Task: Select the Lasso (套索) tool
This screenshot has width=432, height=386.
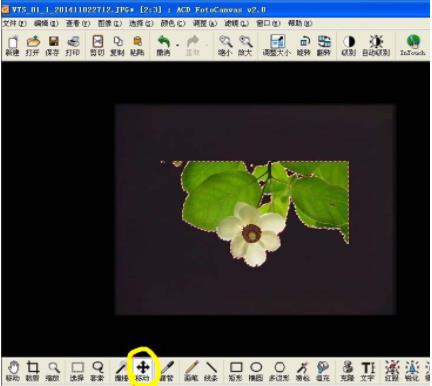Action: [x=98, y=367]
